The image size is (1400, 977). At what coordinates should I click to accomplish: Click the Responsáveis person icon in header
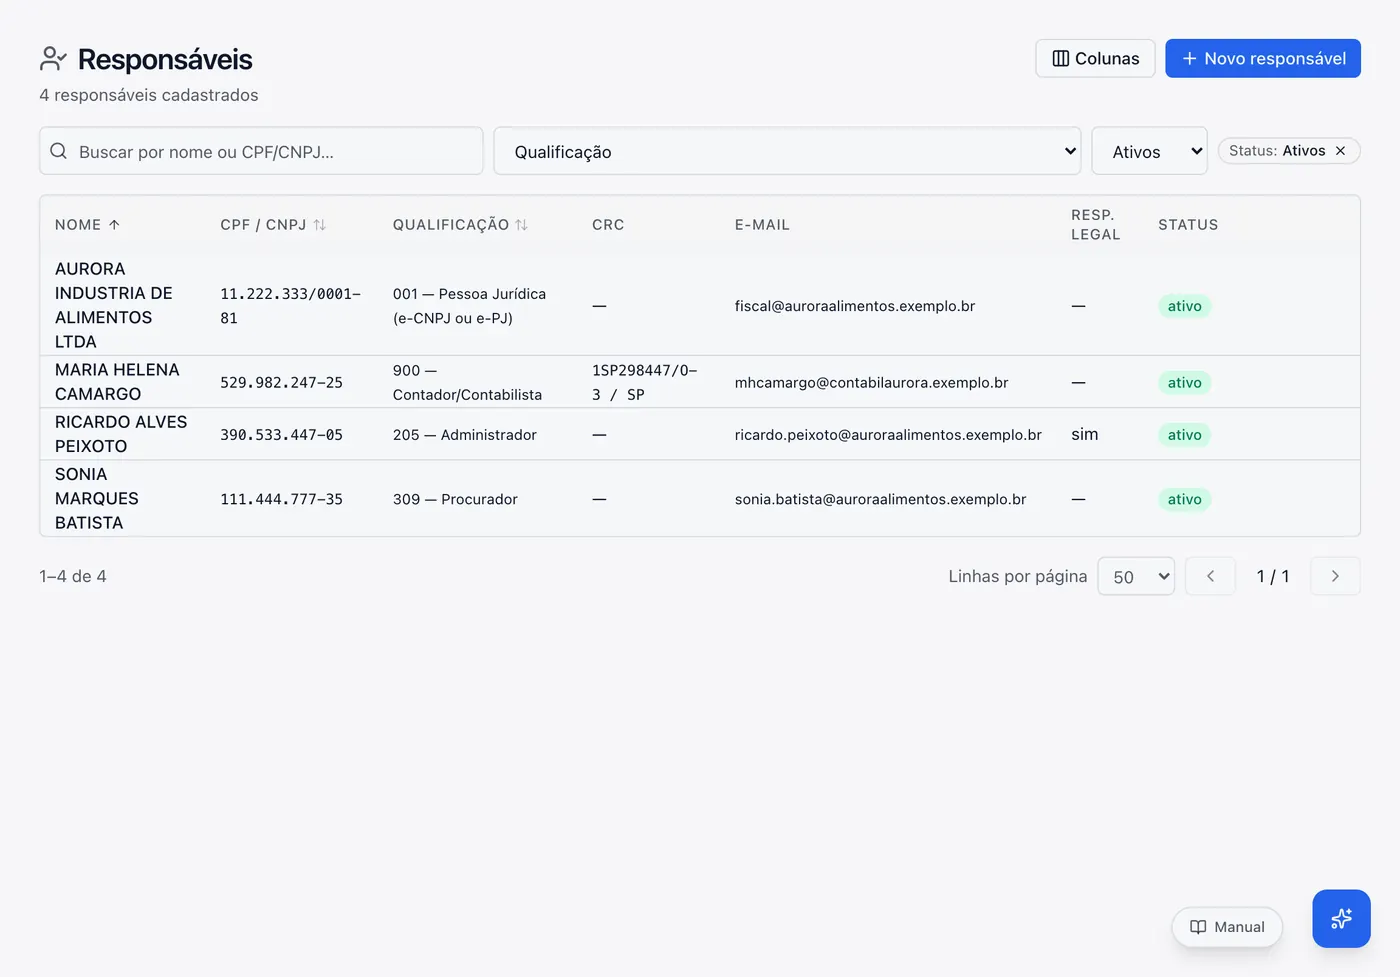(53, 59)
